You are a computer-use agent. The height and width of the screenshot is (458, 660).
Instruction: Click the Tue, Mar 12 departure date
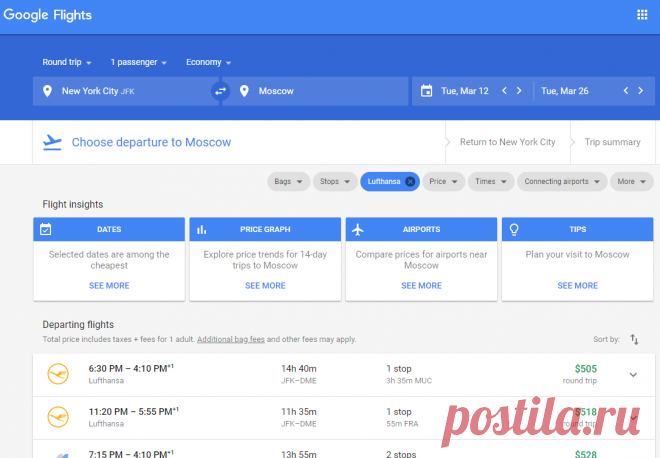[x=465, y=91]
